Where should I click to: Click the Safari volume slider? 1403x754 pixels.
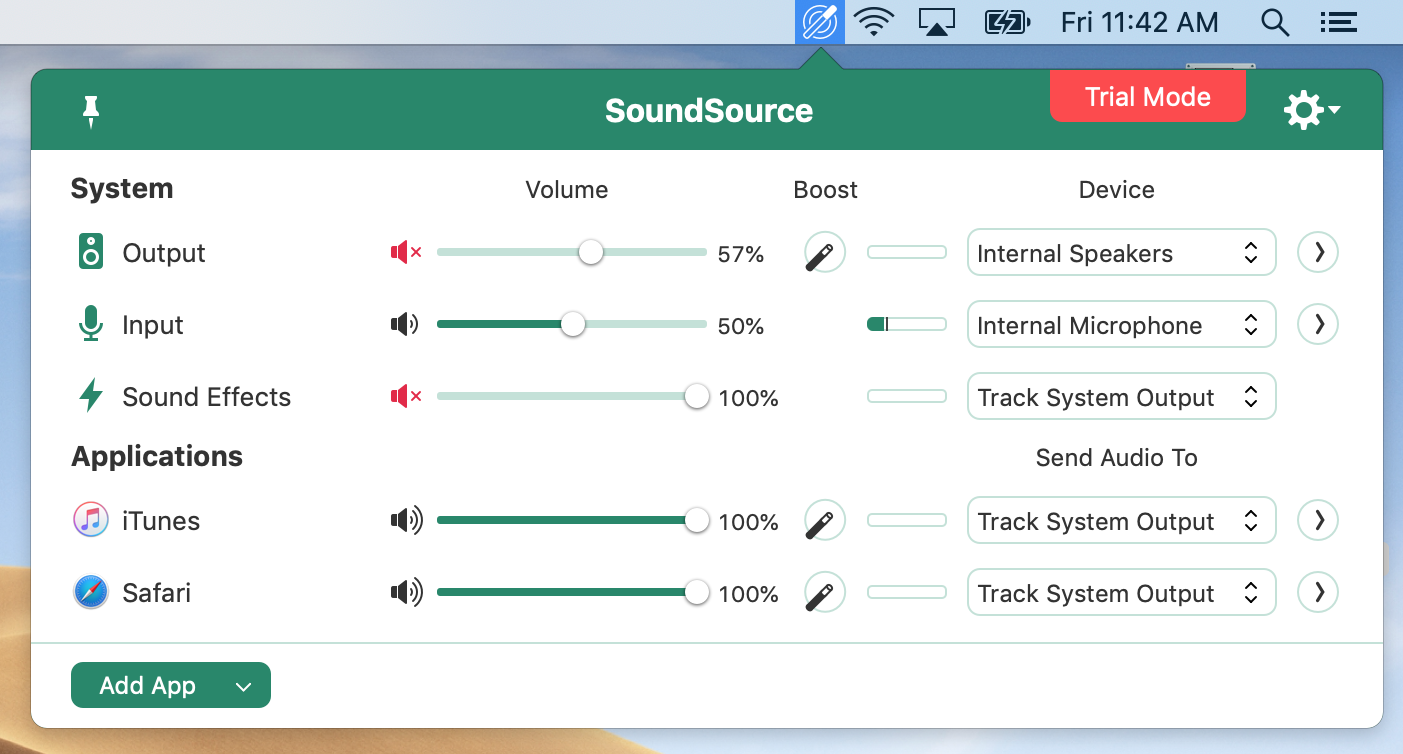573,593
